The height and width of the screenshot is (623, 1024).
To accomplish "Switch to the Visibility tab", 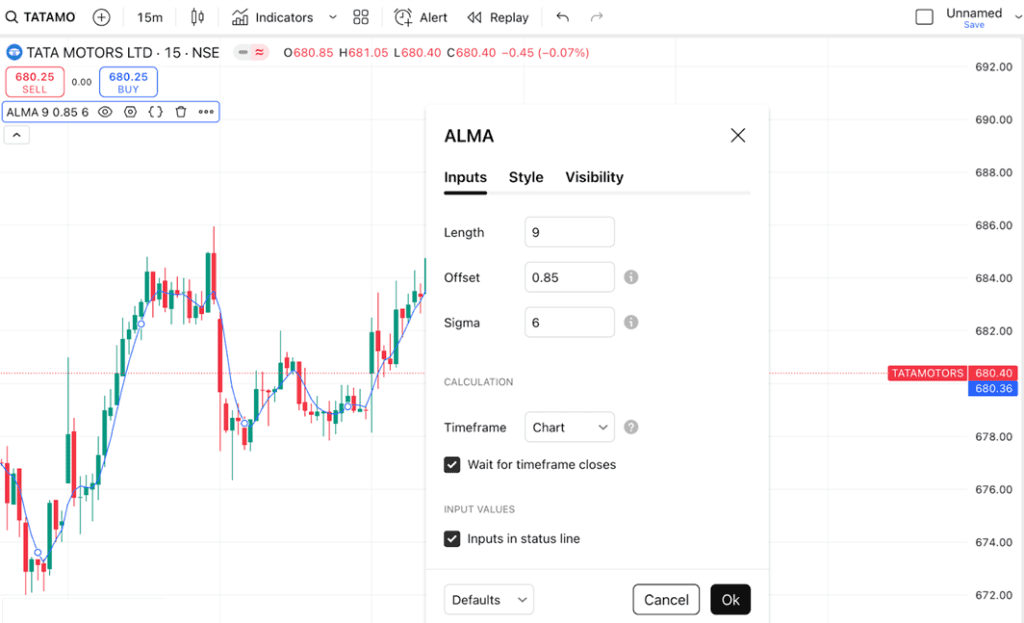I will pos(594,177).
